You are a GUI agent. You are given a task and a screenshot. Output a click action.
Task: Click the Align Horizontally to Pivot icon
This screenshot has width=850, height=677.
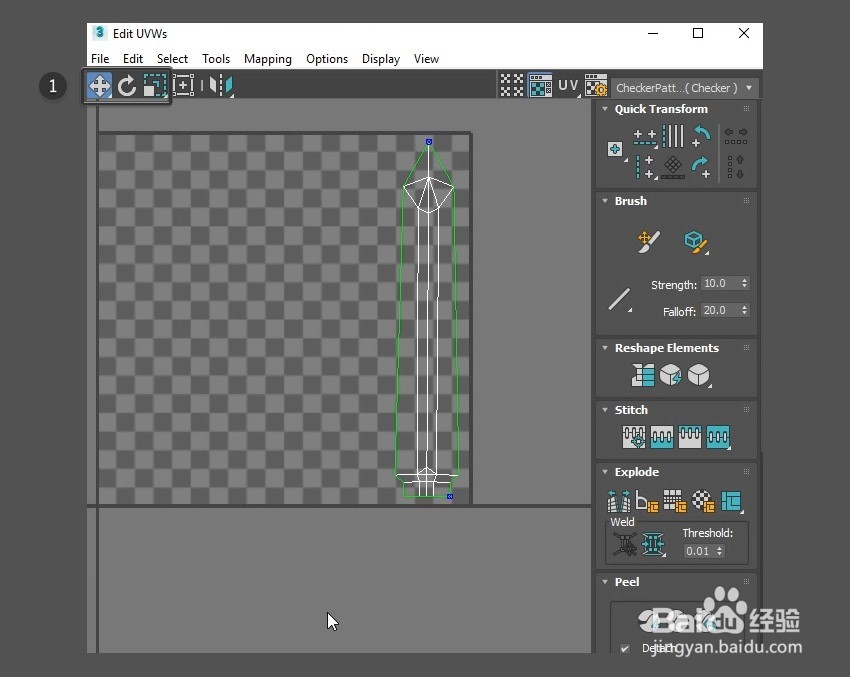[x=645, y=137]
